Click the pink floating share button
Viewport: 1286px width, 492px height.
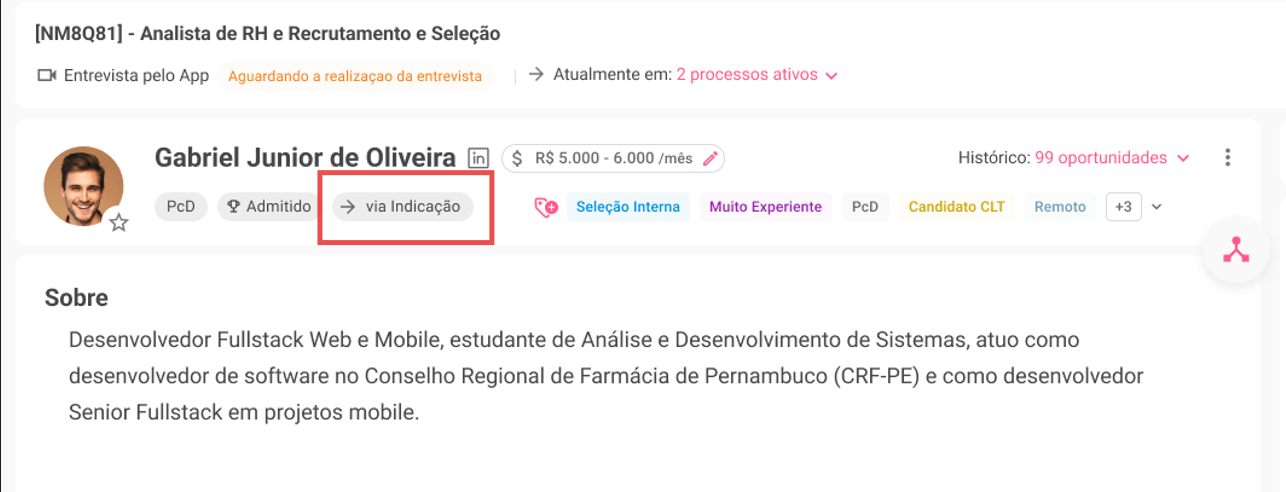tap(1236, 250)
